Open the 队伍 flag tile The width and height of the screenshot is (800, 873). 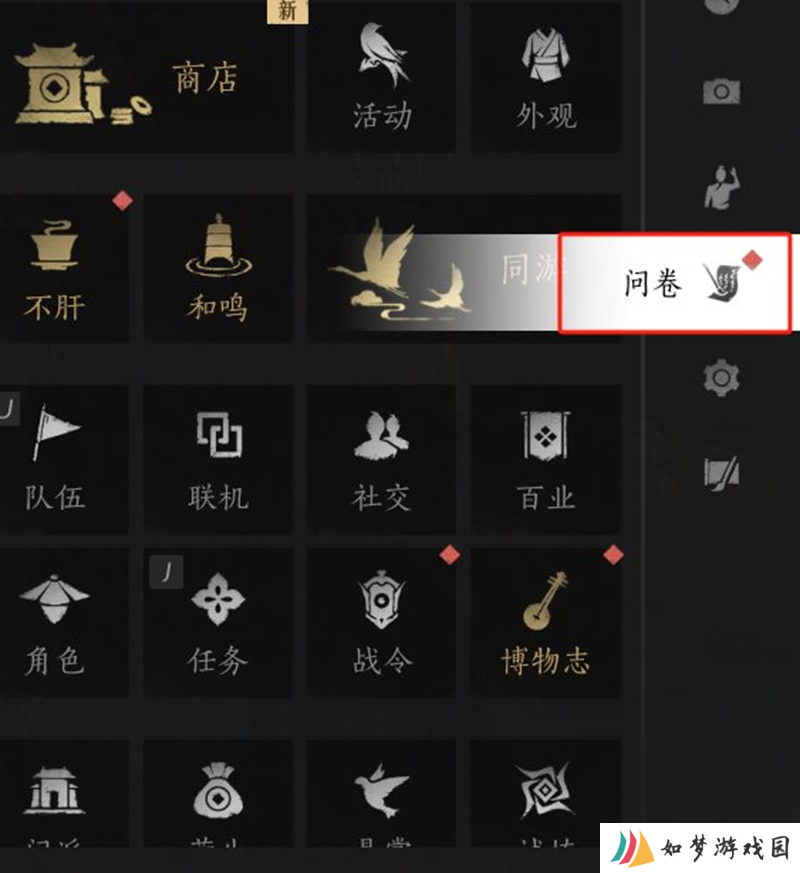(x=63, y=459)
